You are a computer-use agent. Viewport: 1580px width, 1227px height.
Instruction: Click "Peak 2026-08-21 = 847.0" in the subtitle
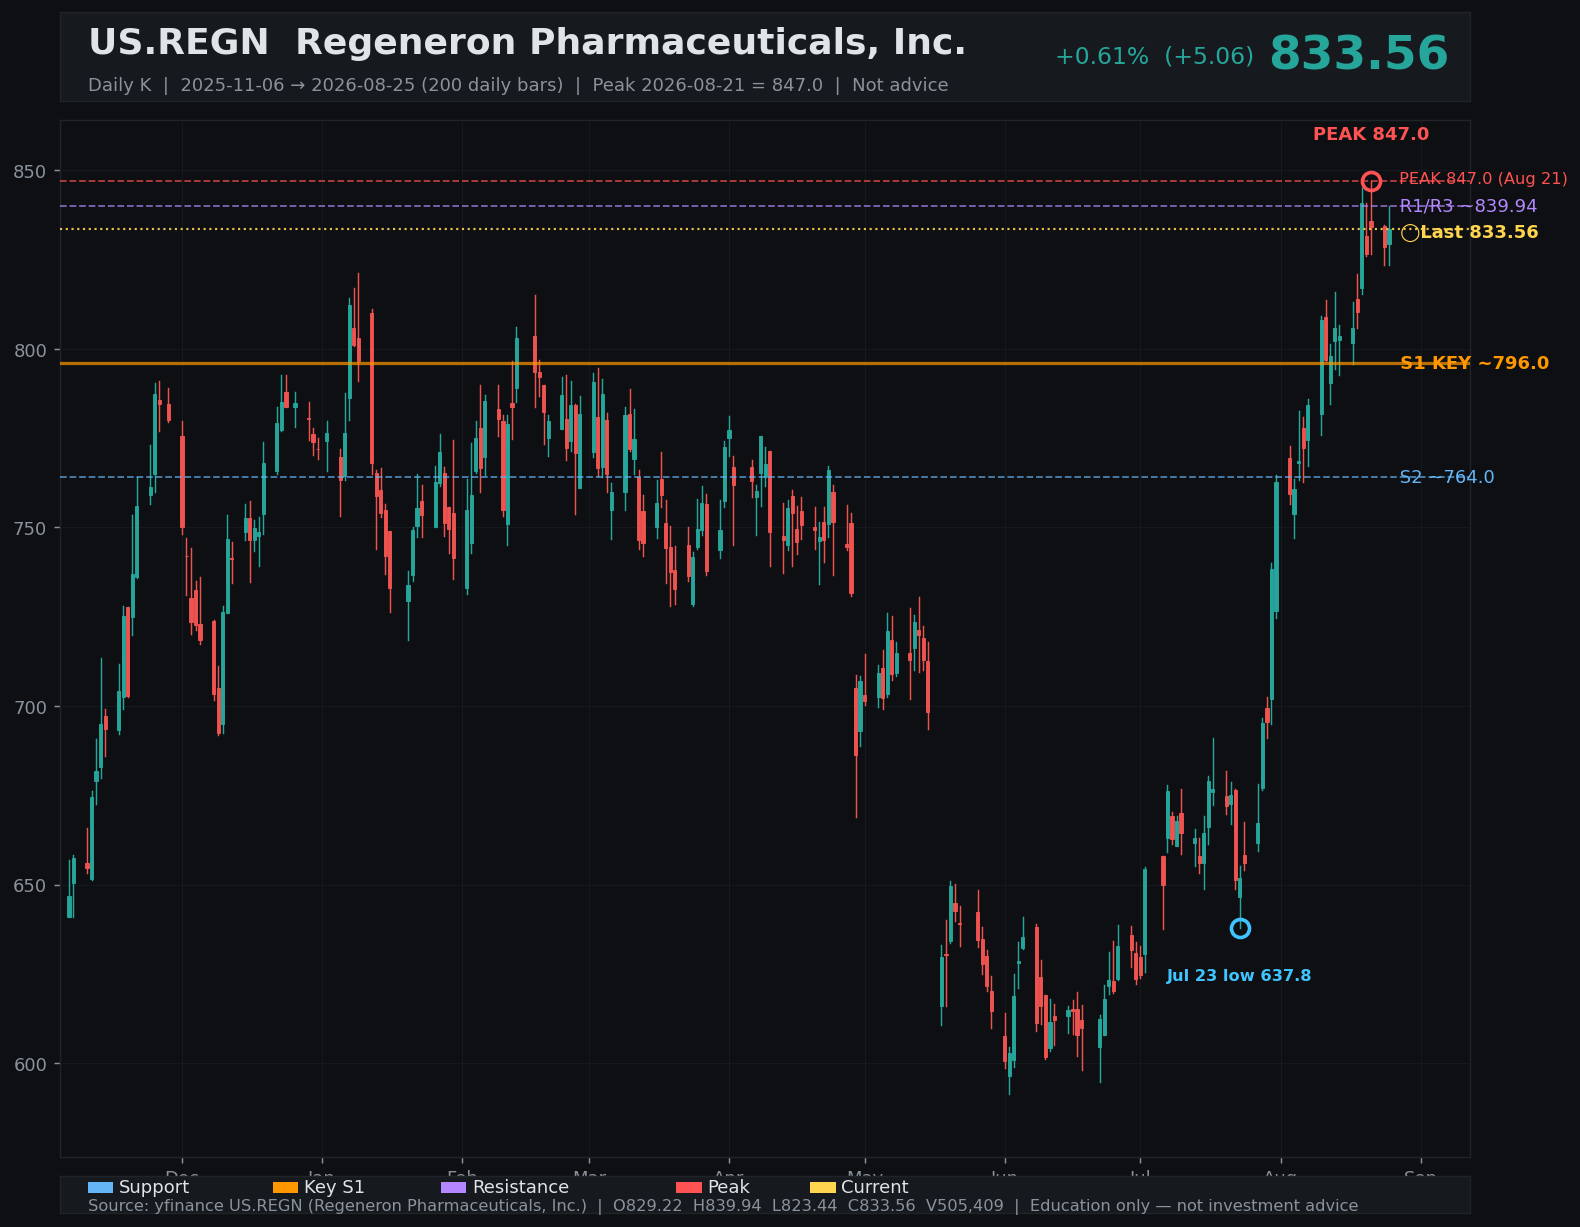point(707,85)
